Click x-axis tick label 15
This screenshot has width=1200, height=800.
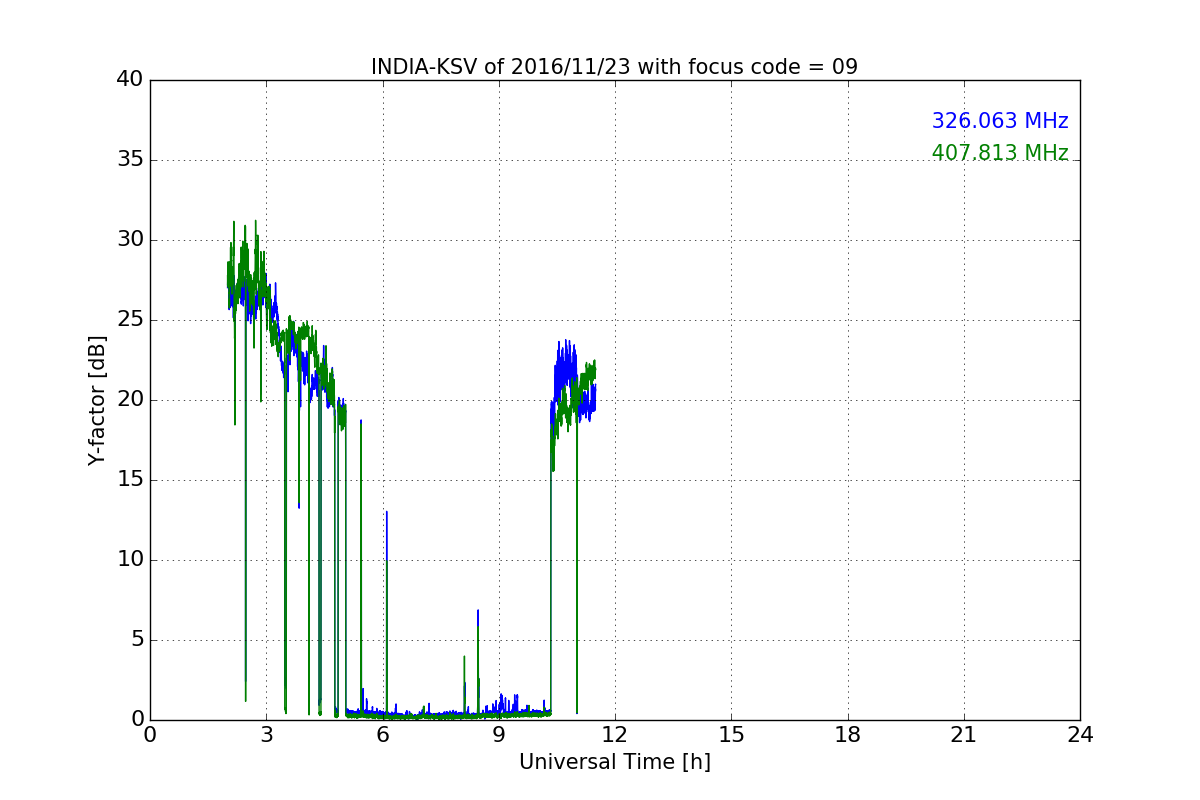click(x=731, y=735)
